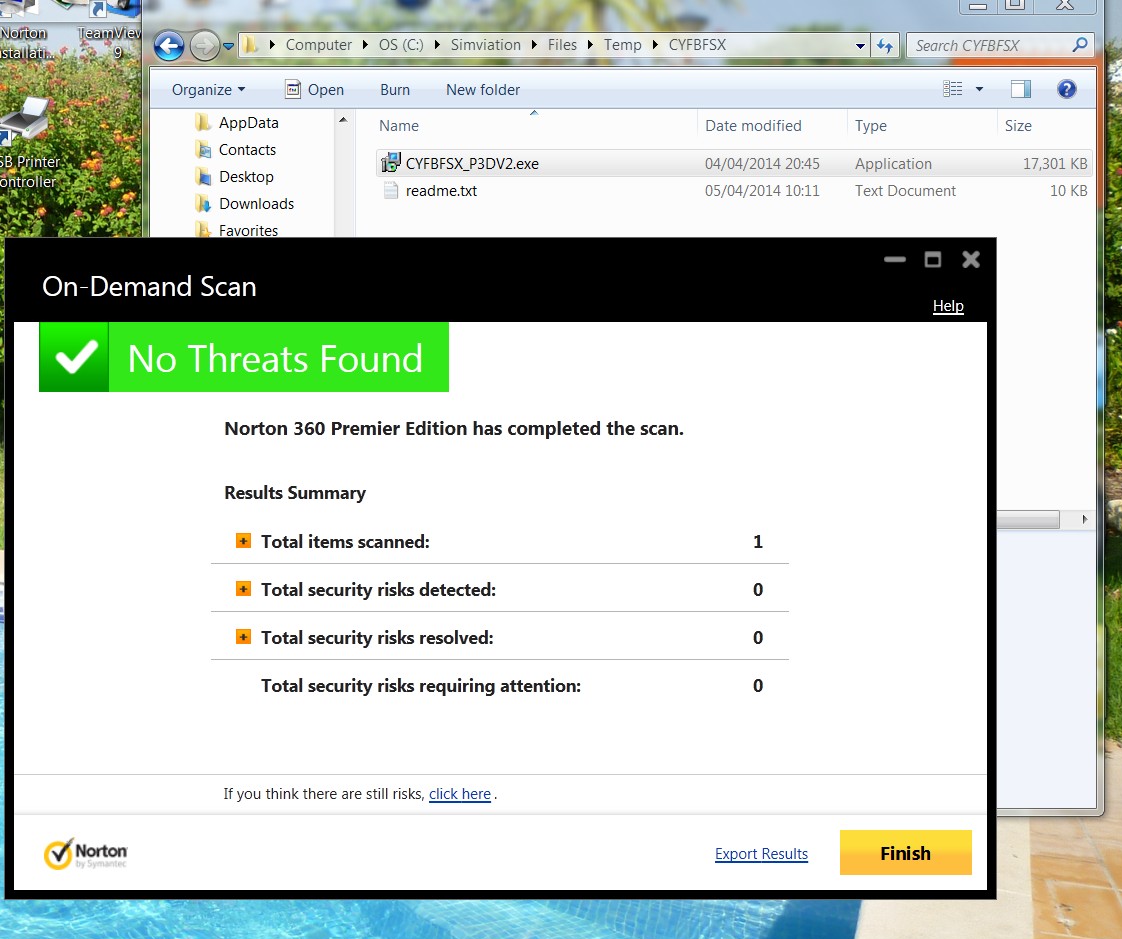Change the view using the view icon

(952, 89)
